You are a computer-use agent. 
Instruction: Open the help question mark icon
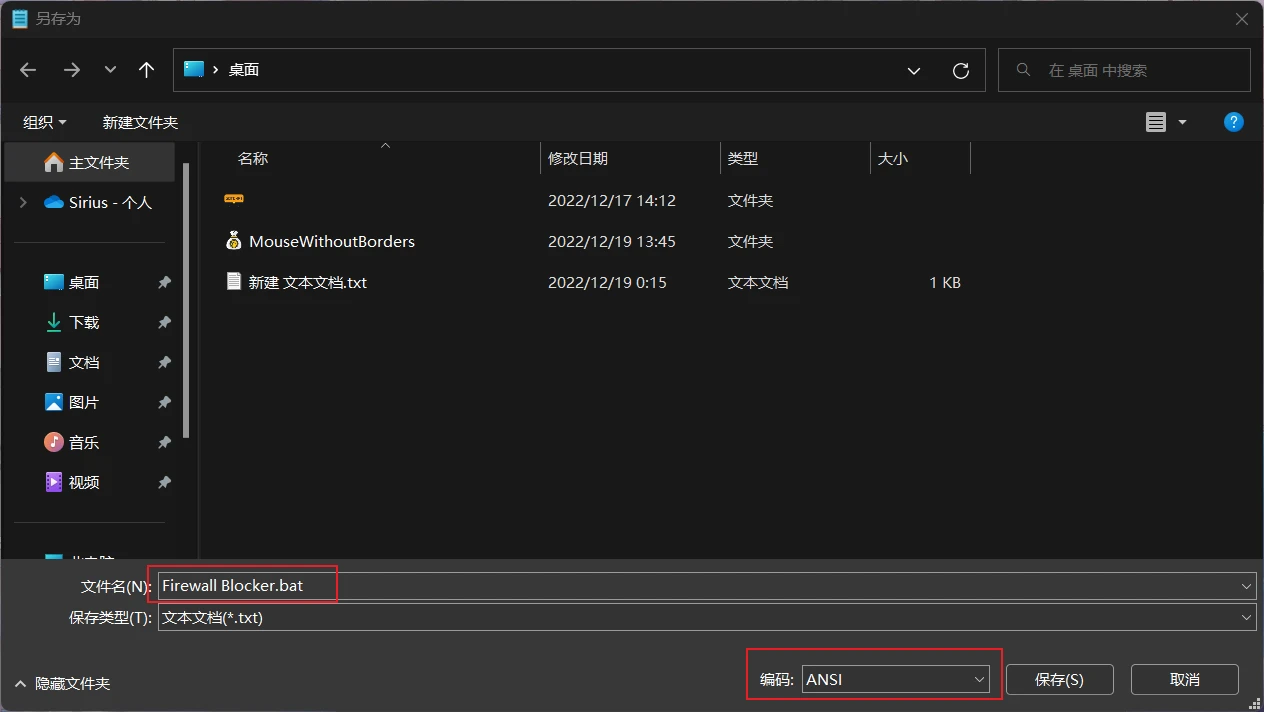pyautogui.click(x=1234, y=122)
